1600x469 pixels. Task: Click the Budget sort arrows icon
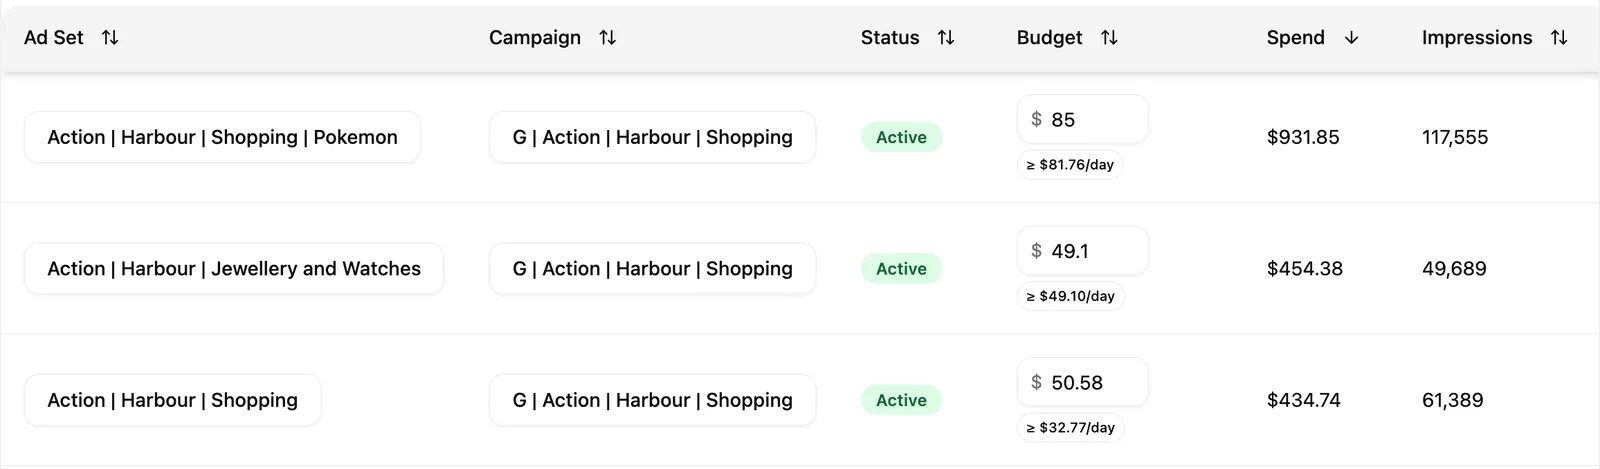pyautogui.click(x=1109, y=38)
